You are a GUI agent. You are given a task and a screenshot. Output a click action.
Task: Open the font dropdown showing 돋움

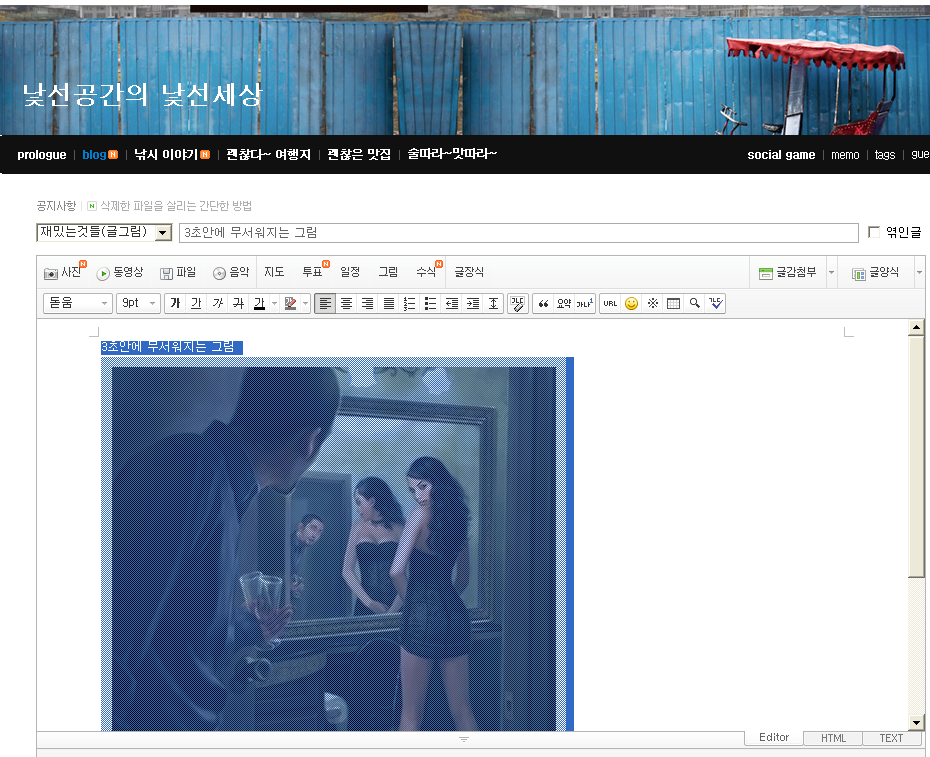pyautogui.click(x=78, y=303)
